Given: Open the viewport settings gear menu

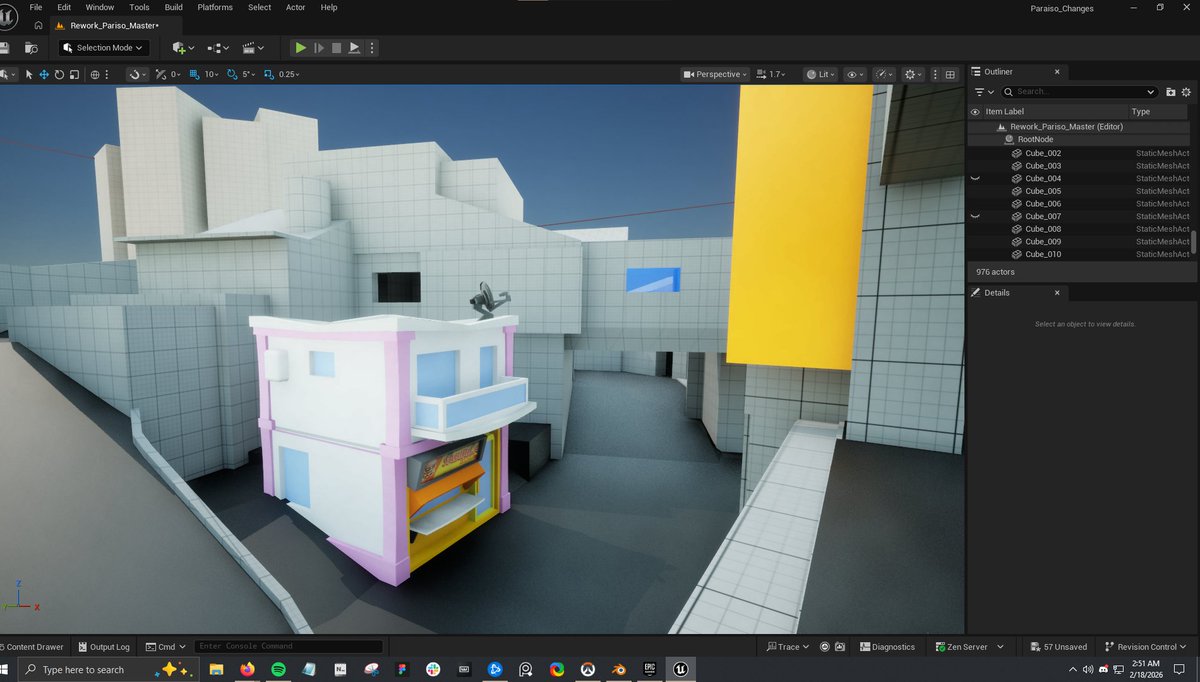Looking at the screenshot, I should tap(913, 74).
